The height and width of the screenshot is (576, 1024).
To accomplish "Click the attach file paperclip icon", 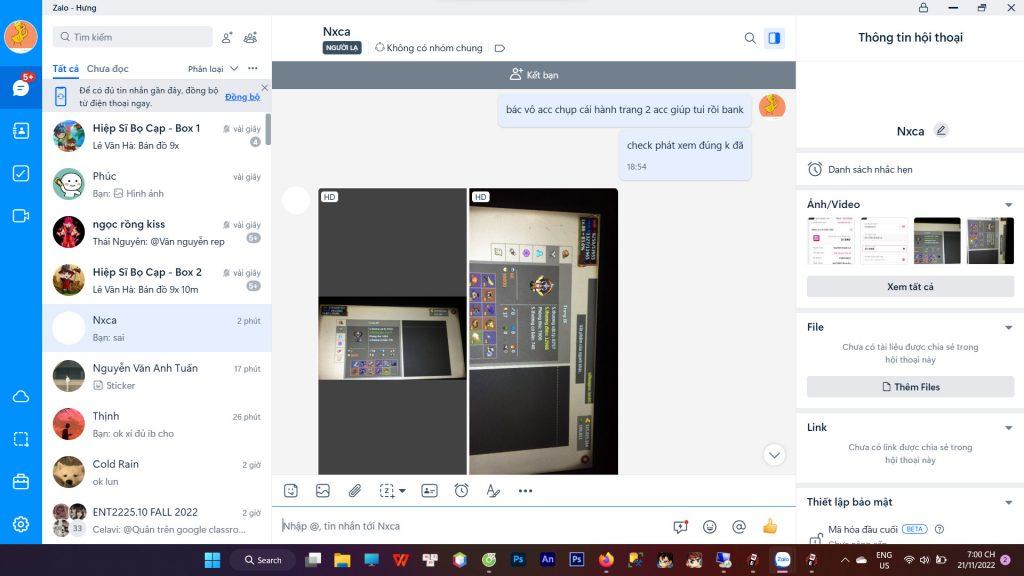I will pos(355,490).
